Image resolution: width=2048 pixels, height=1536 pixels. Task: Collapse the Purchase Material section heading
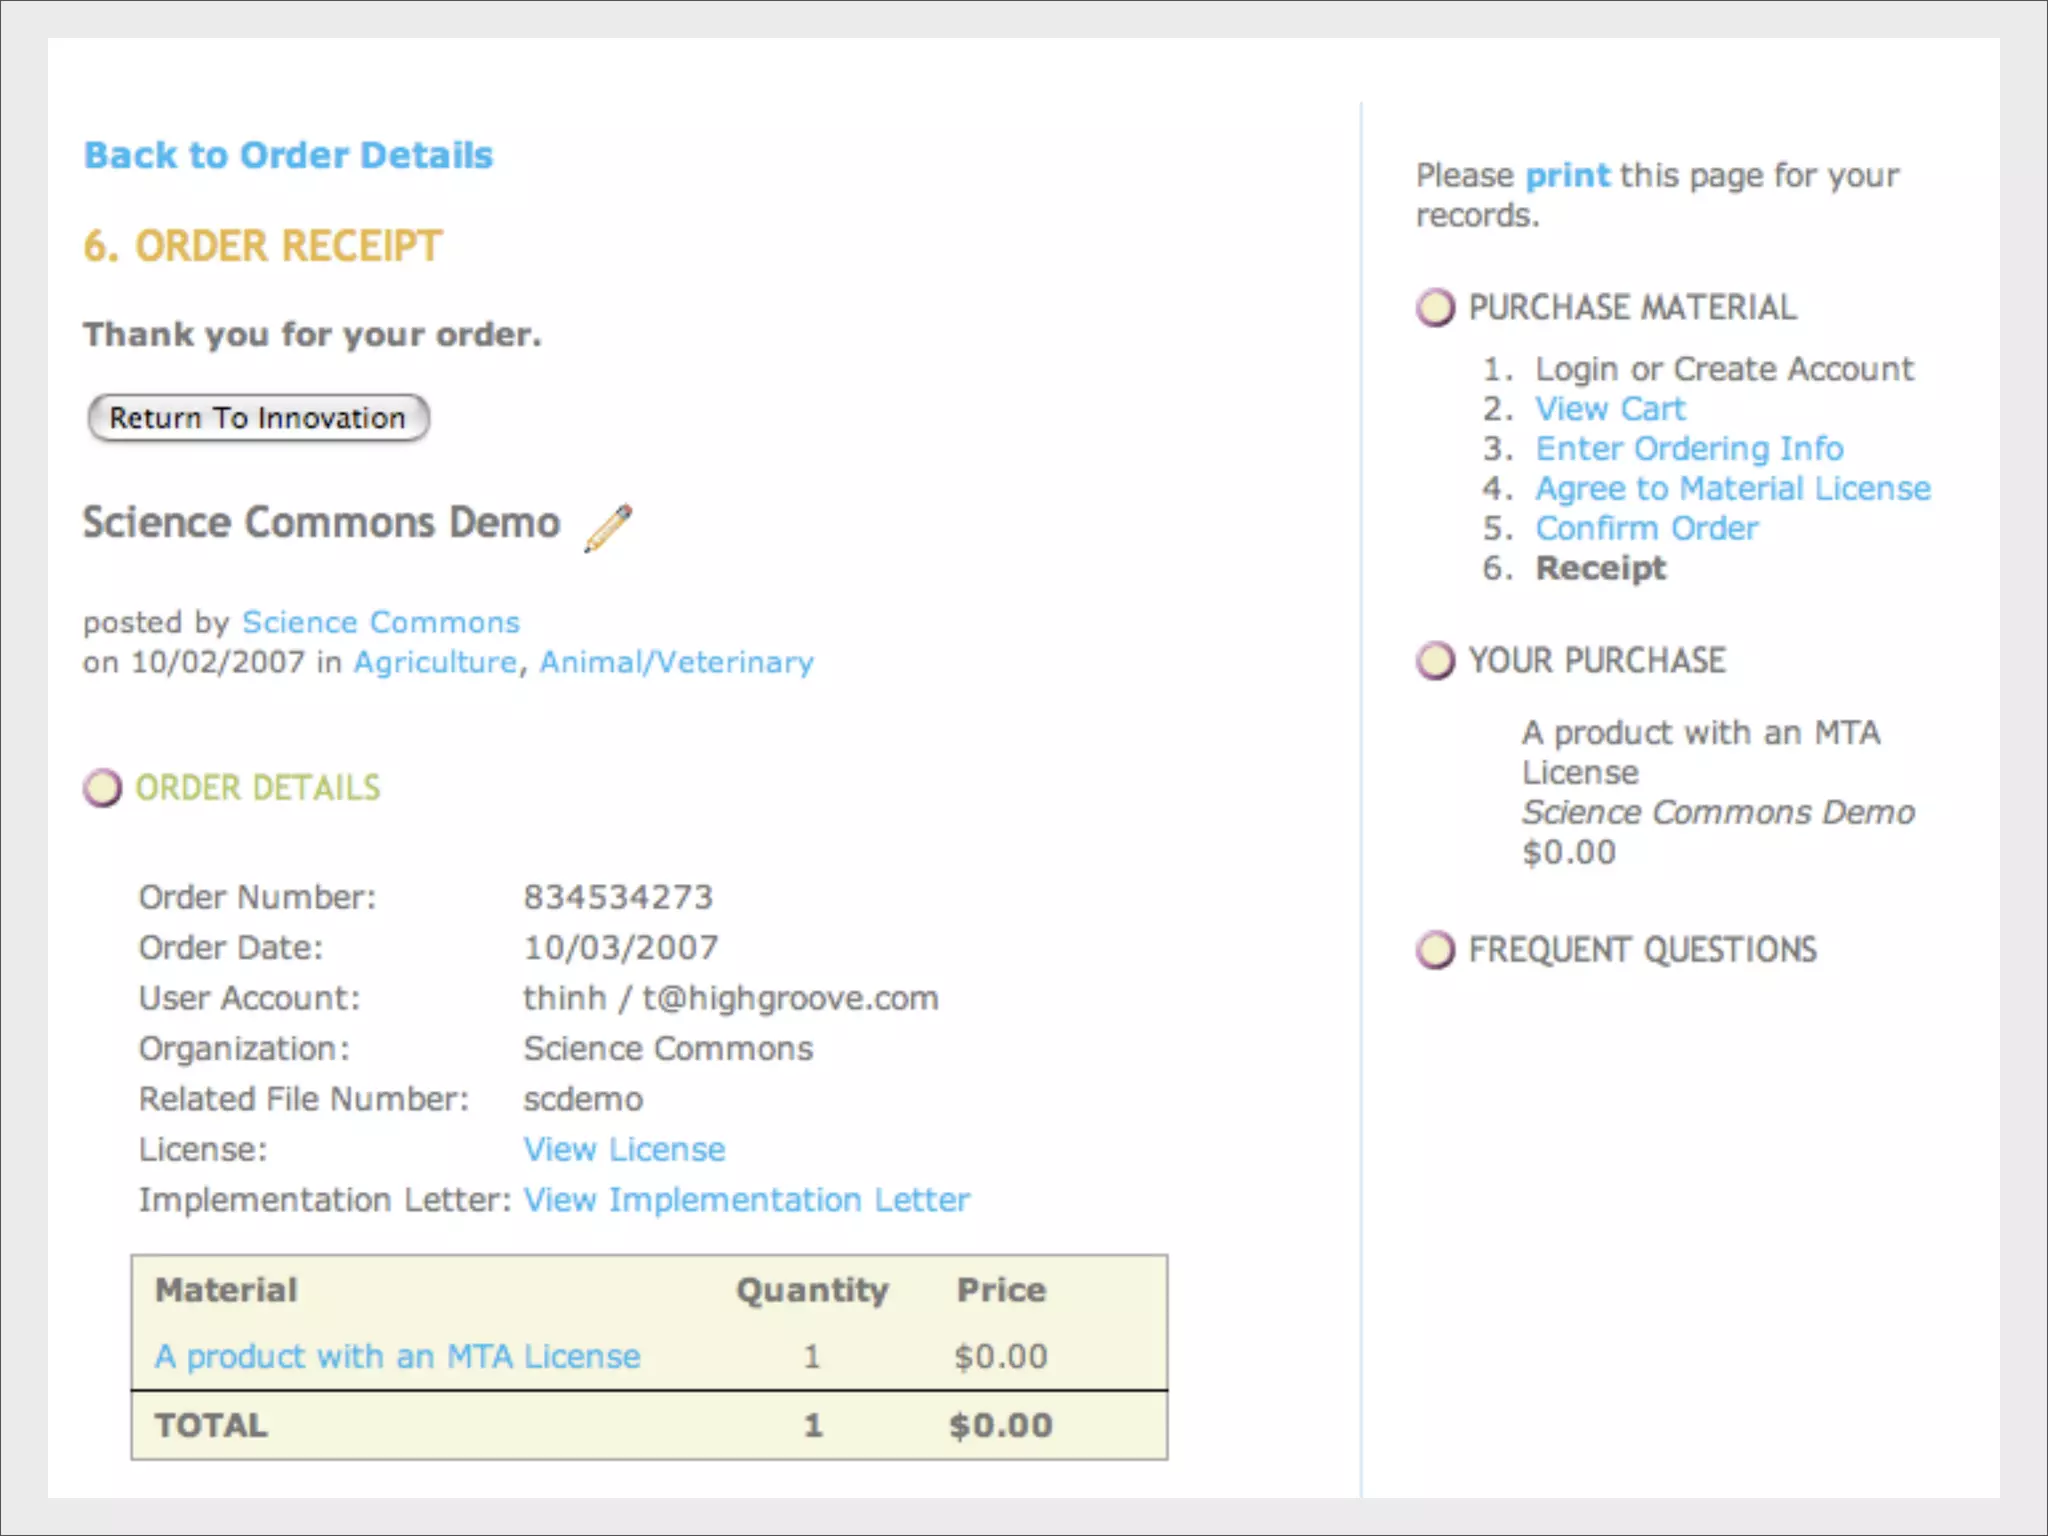point(1632,307)
